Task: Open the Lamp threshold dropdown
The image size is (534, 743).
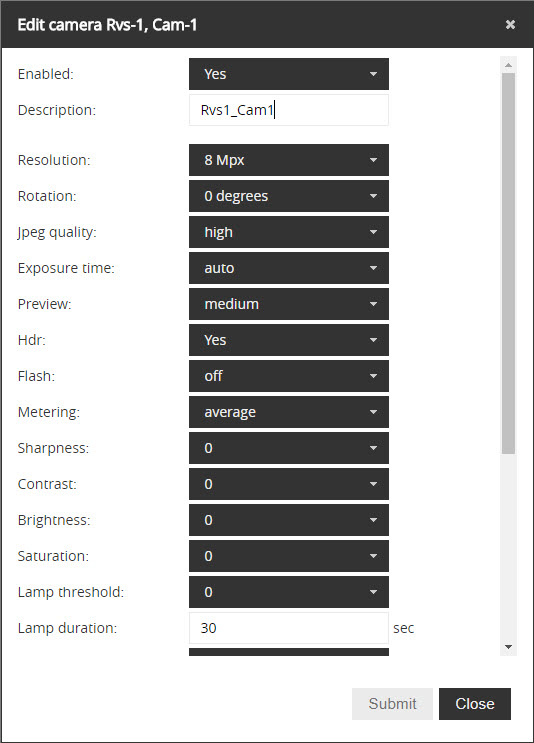Action: (289, 592)
